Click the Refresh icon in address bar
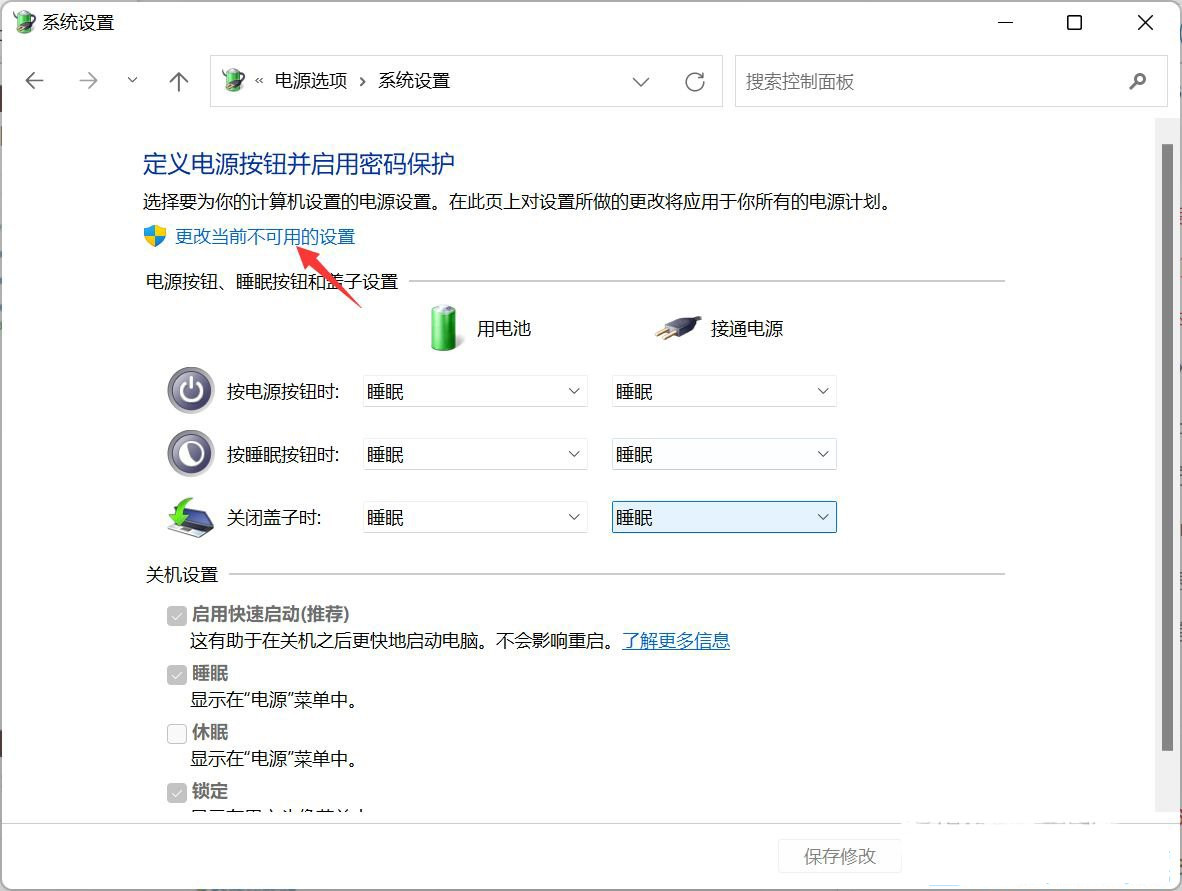1182x891 pixels. 695,82
